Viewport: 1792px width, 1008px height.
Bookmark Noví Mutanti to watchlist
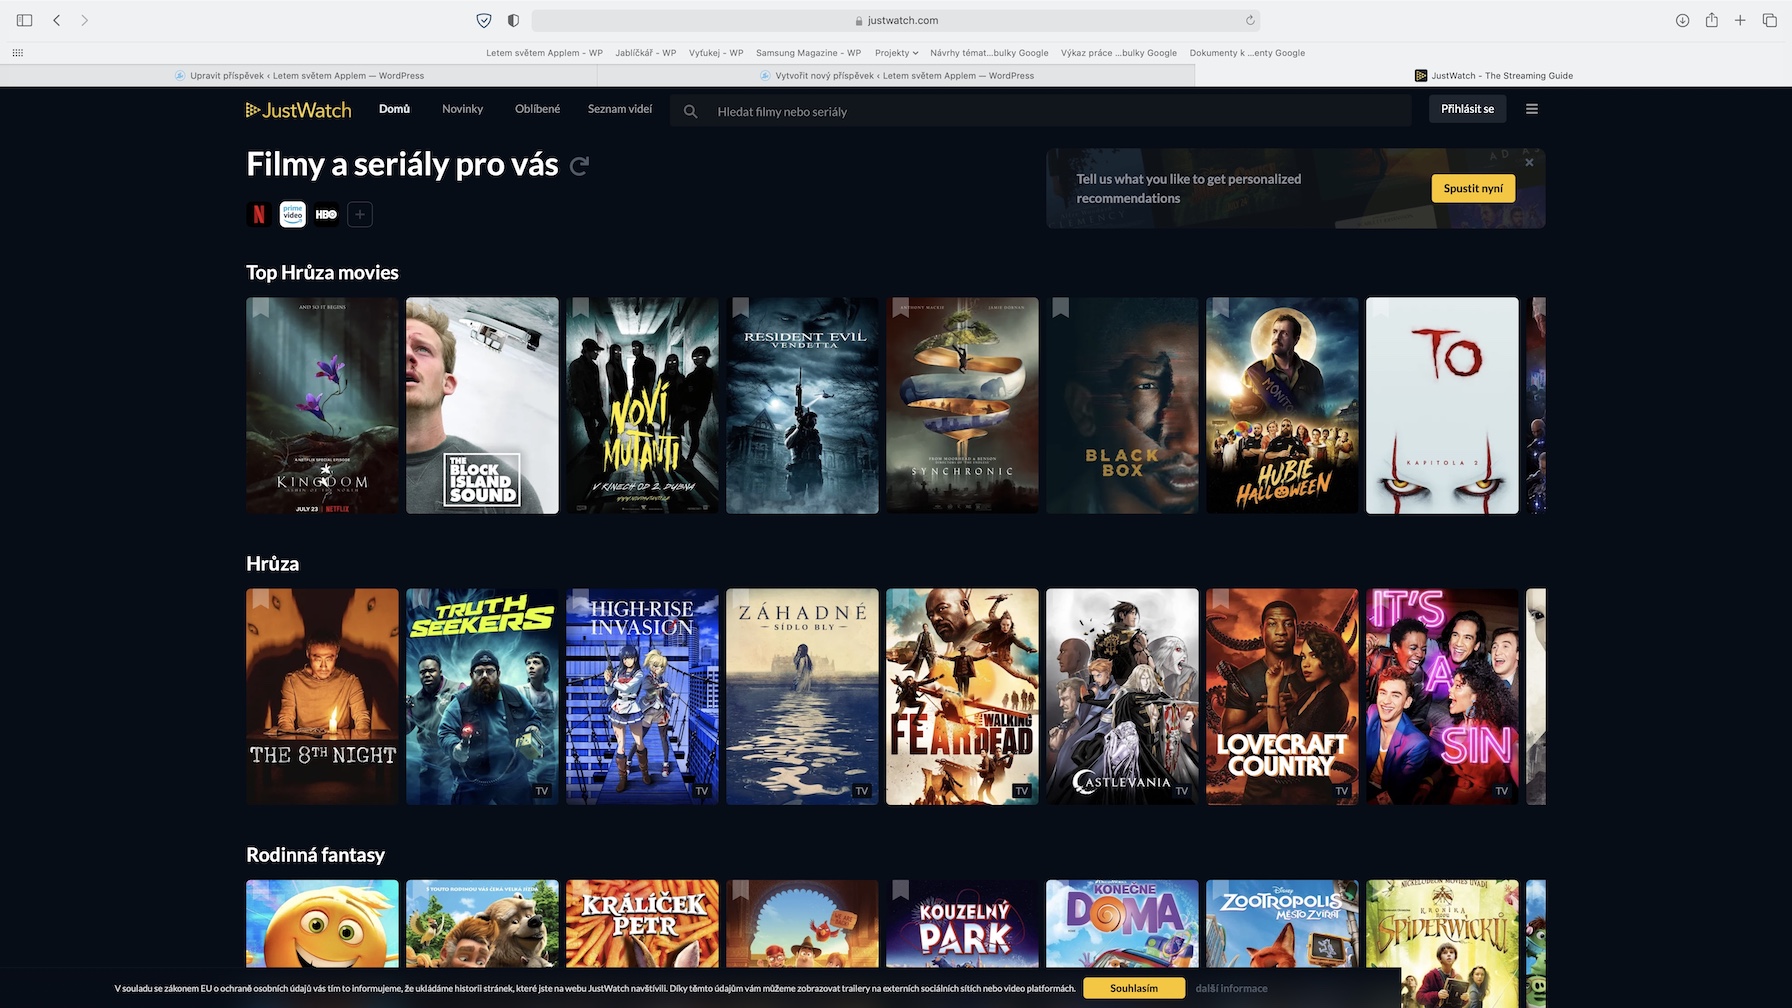[x=581, y=308]
